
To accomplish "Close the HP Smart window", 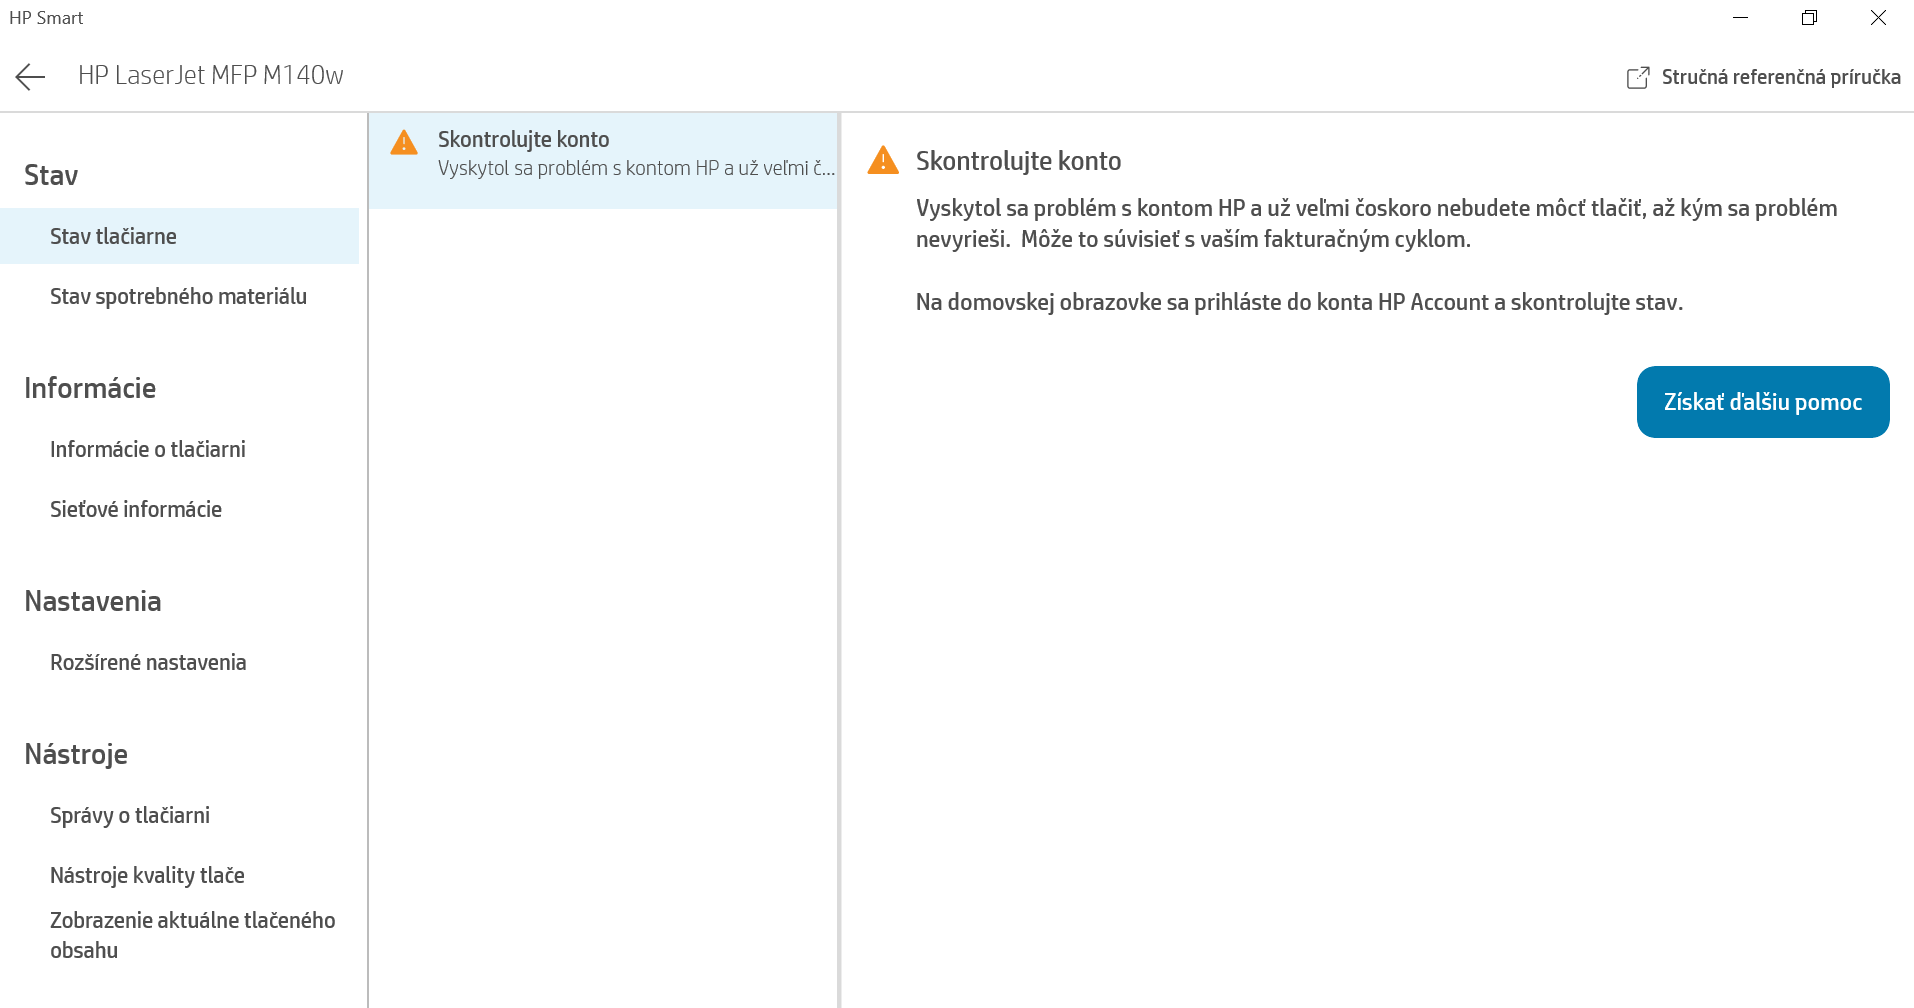I will point(1878,18).
